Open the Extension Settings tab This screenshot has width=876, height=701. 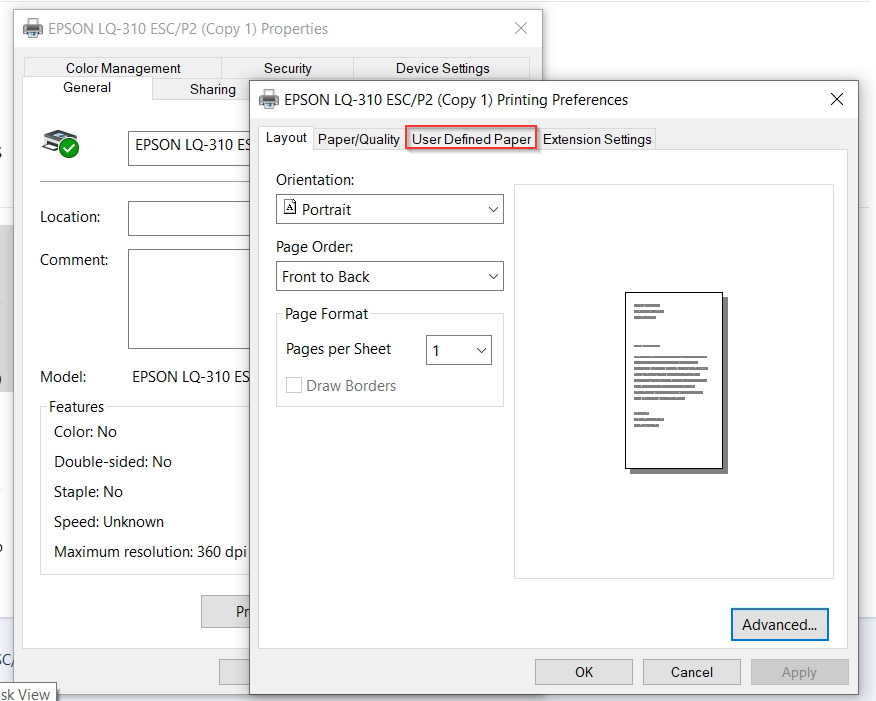597,139
